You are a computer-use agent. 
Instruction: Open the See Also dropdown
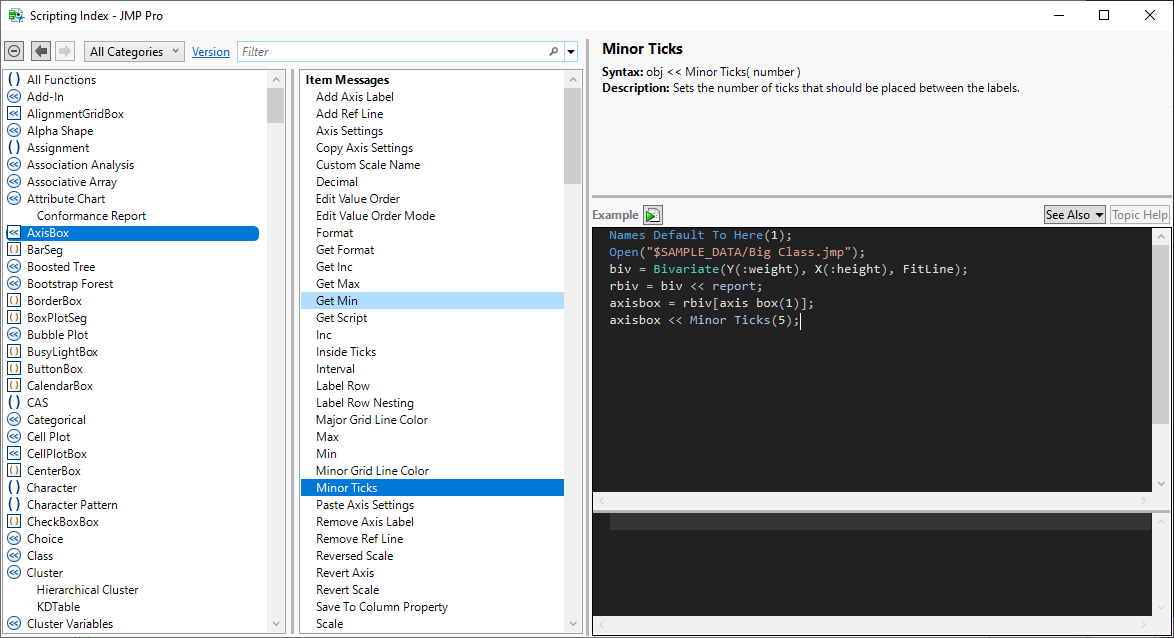tap(1074, 215)
